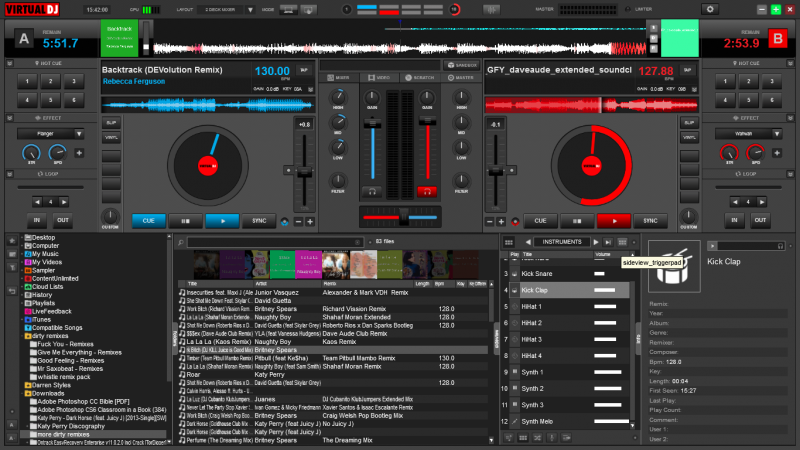Select the Roar by Katy Perry track
The image size is (800, 450).
click(332, 374)
